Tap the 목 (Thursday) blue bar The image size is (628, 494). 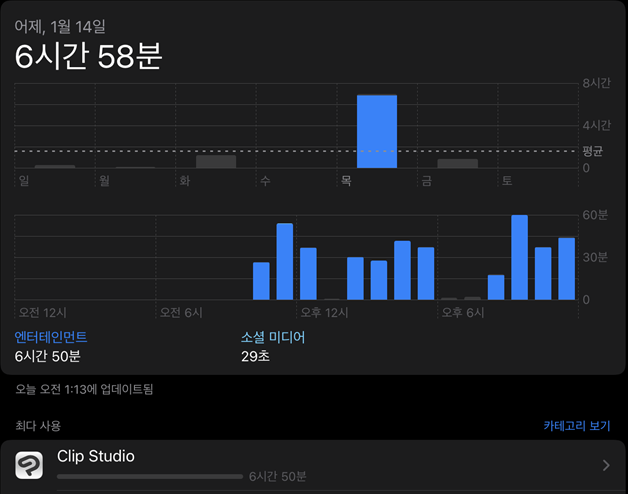click(377, 131)
